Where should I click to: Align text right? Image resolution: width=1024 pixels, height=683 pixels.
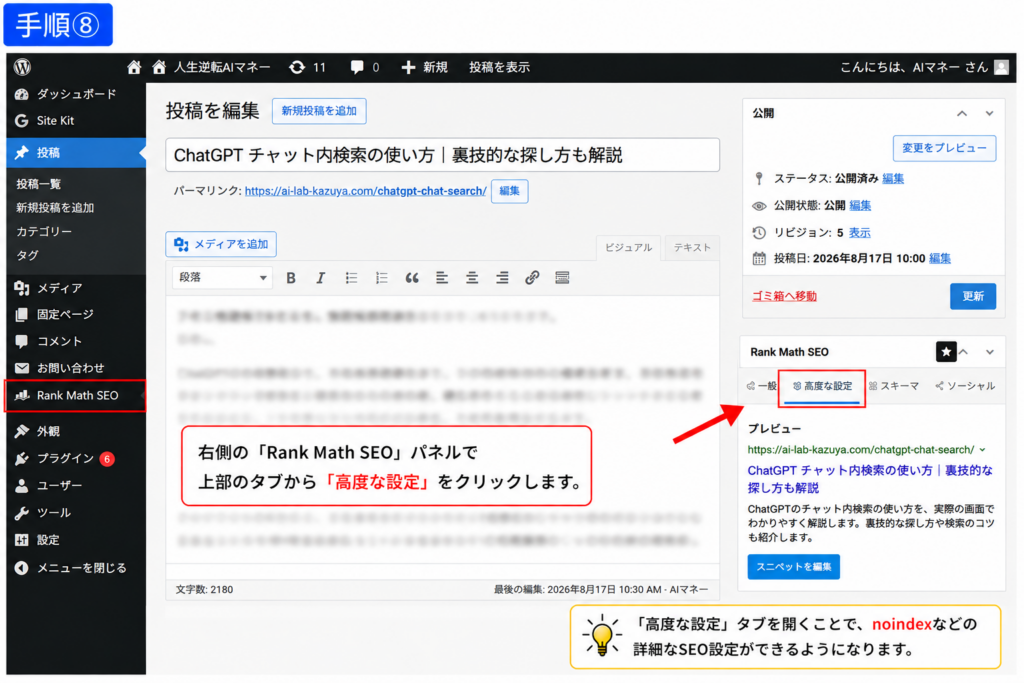tap(502, 278)
